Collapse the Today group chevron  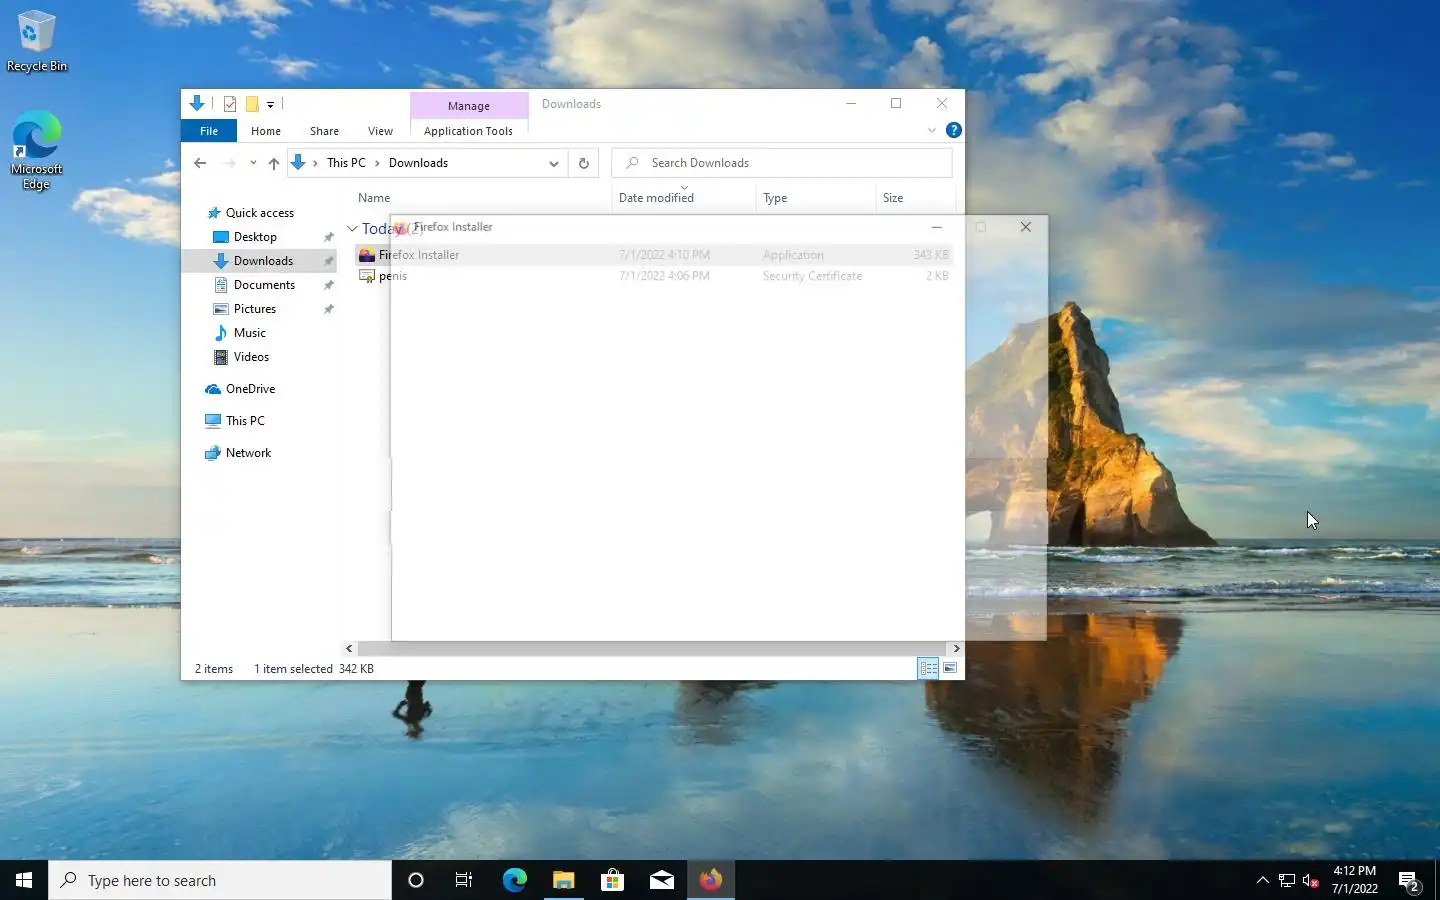[x=352, y=229]
